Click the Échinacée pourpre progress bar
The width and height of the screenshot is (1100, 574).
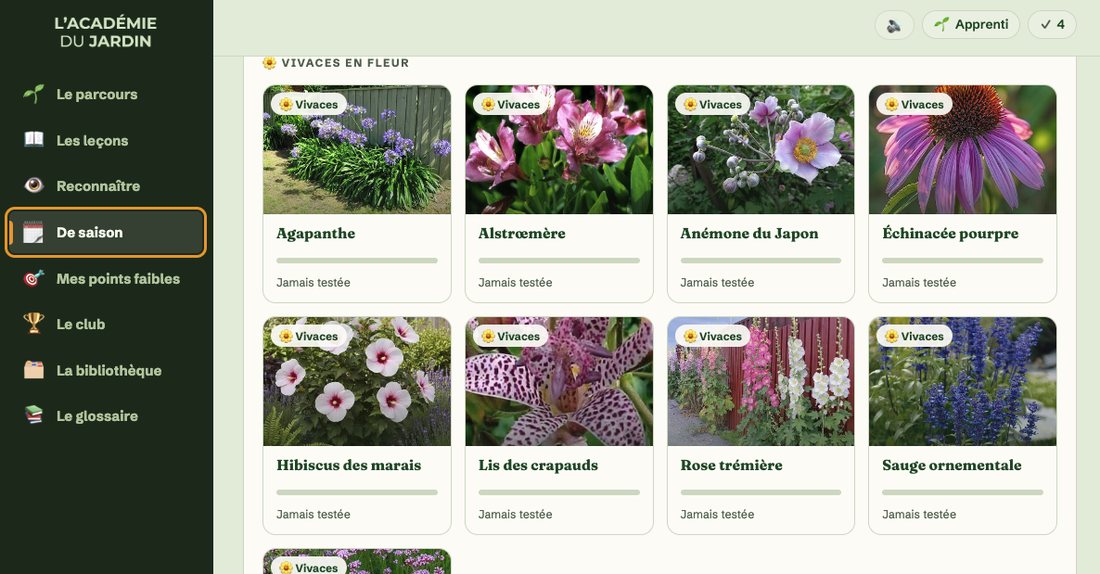tap(962, 260)
